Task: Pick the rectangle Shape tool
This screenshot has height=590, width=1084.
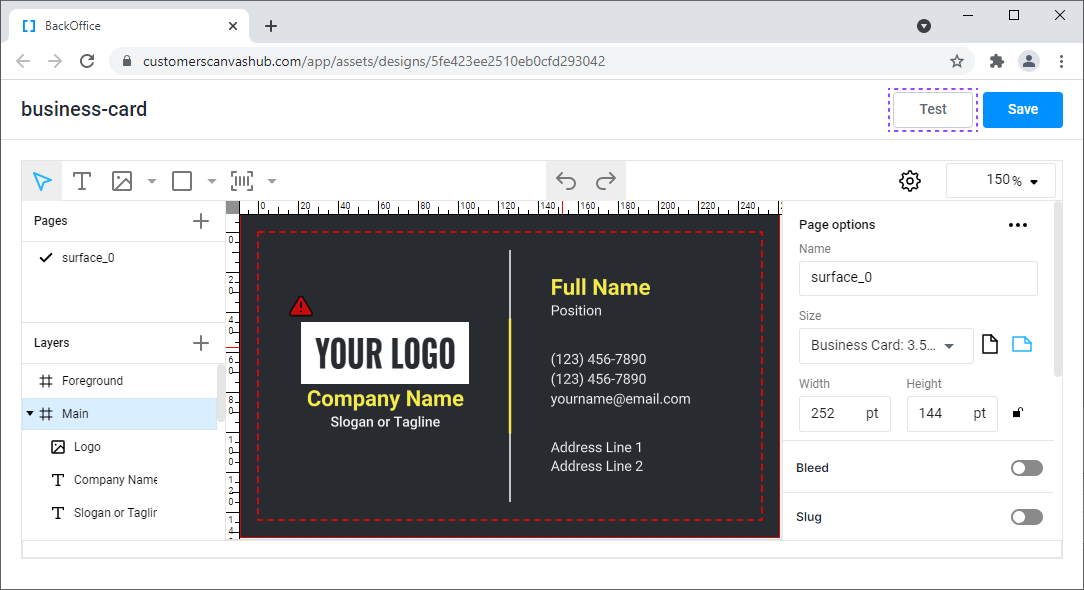Action: coord(182,181)
